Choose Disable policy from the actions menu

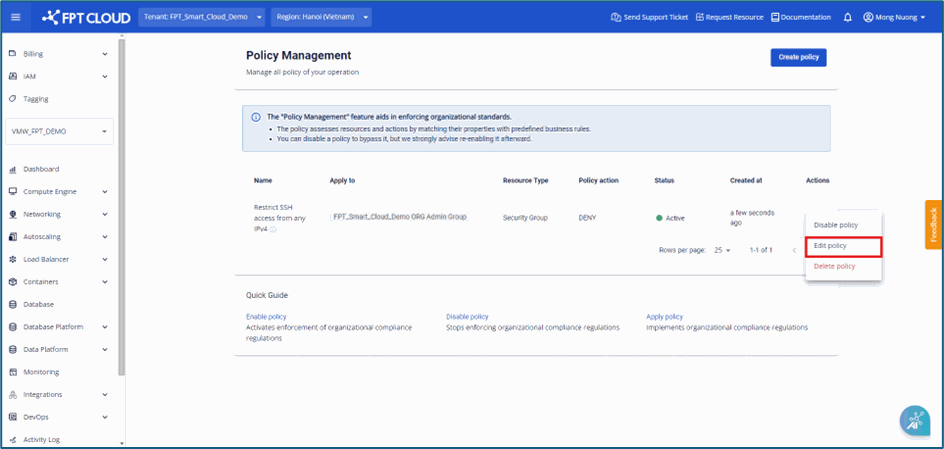pos(843,224)
